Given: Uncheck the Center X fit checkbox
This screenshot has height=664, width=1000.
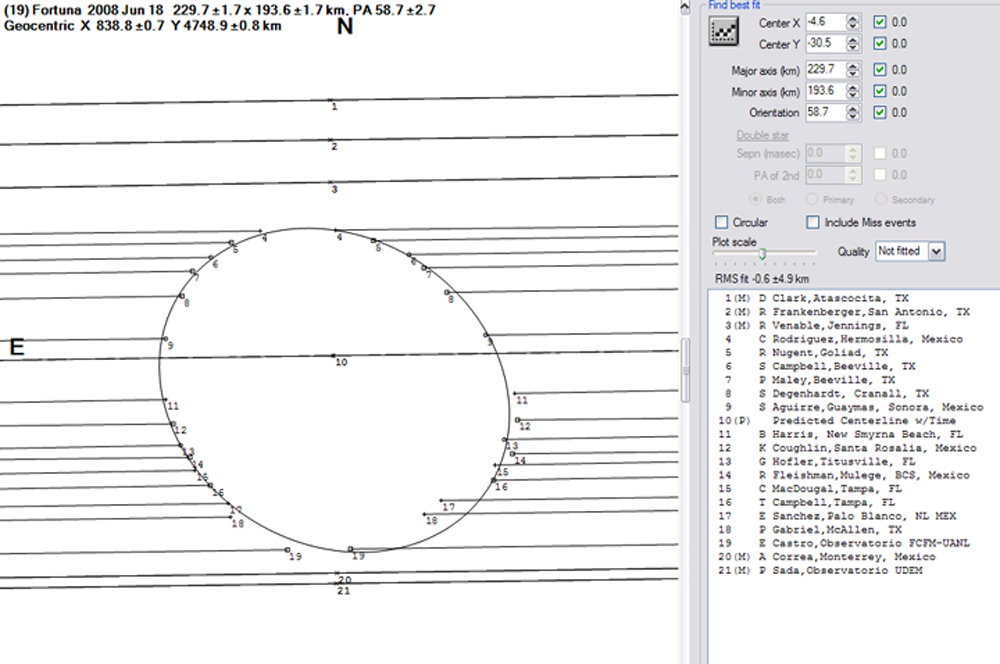Looking at the screenshot, I should pos(879,22).
